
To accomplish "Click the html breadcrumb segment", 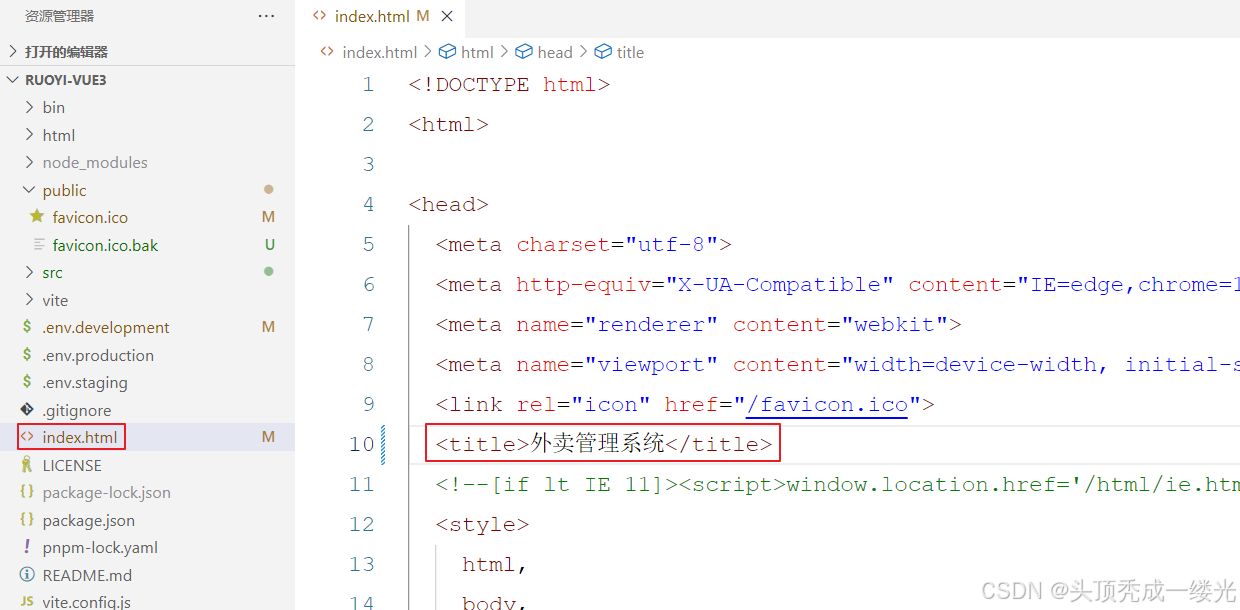I will (x=477, y=52).
